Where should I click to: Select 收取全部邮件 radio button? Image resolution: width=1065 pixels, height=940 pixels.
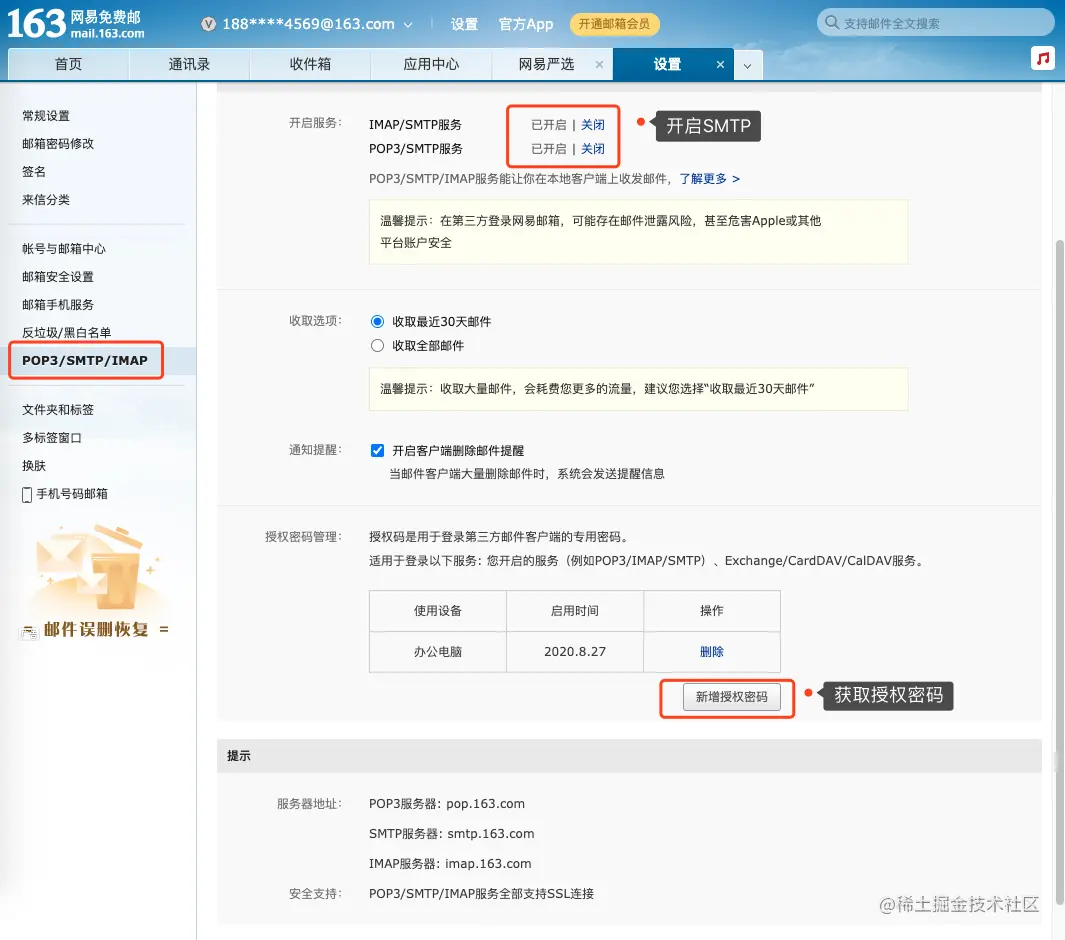(378, 346)
